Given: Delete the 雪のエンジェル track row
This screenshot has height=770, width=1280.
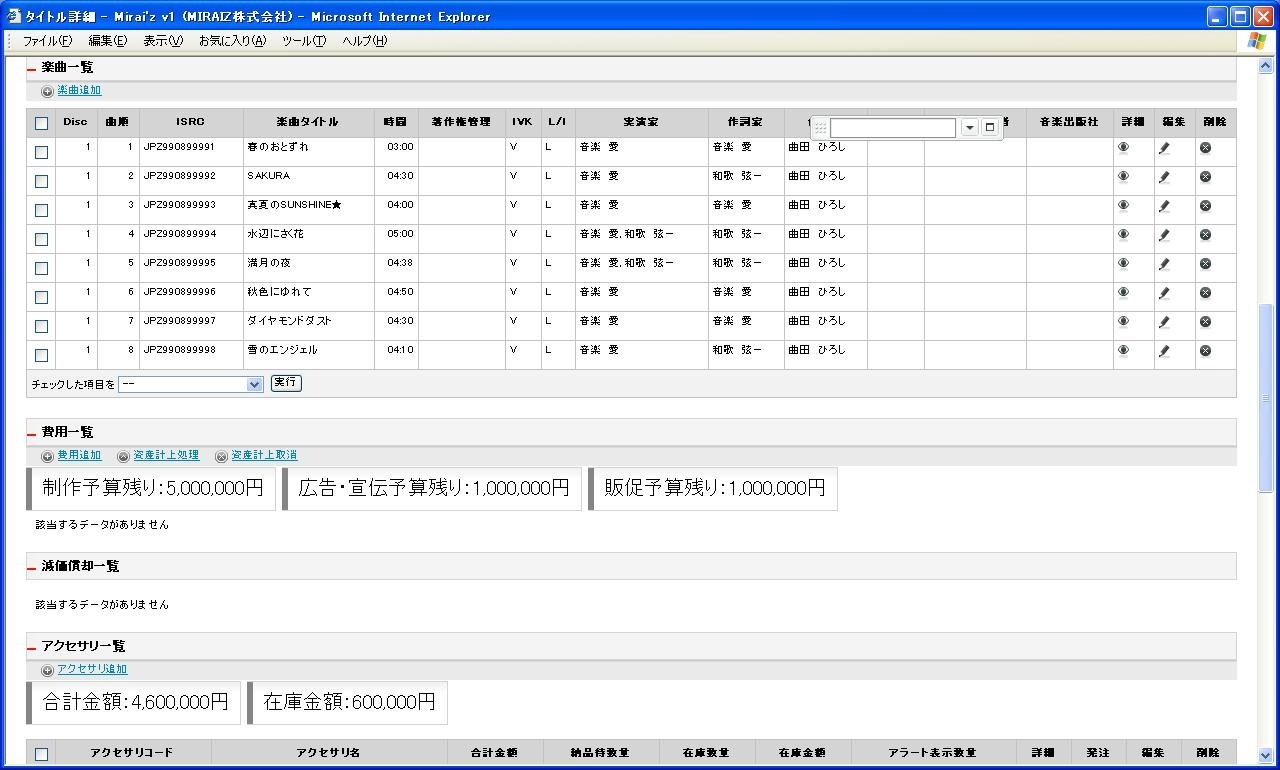Looking at the screenshot, I should 1205,351.
